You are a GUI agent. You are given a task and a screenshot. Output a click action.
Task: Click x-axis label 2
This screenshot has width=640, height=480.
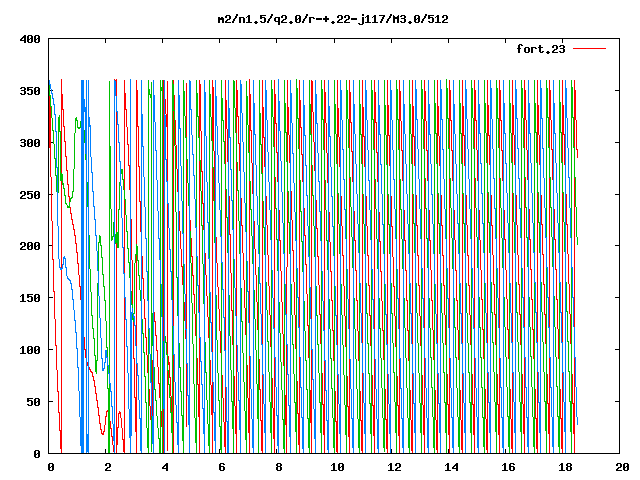coord(108,467)
